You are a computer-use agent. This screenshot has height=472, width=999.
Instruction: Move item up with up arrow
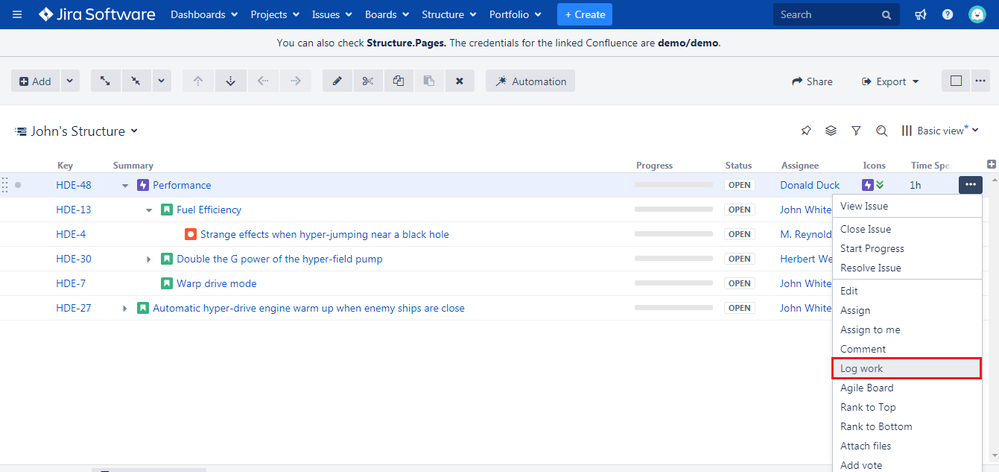[x=198, y=81]
